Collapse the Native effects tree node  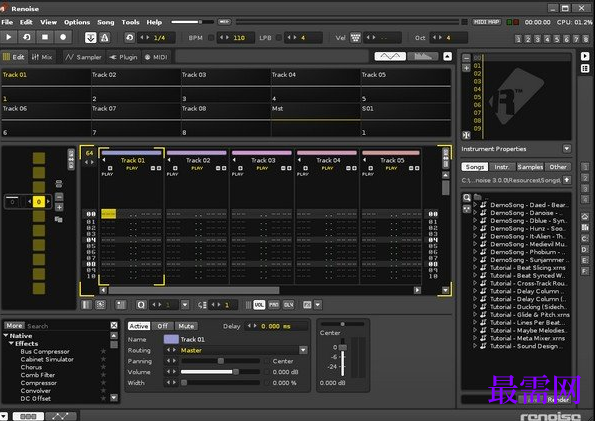tap(6, 335)
